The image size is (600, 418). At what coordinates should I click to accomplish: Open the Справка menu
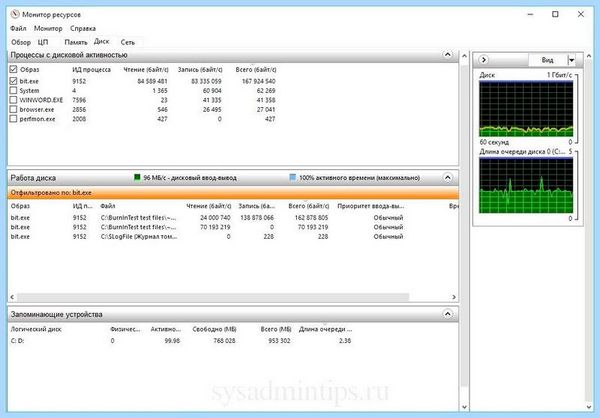coord(83,28)
